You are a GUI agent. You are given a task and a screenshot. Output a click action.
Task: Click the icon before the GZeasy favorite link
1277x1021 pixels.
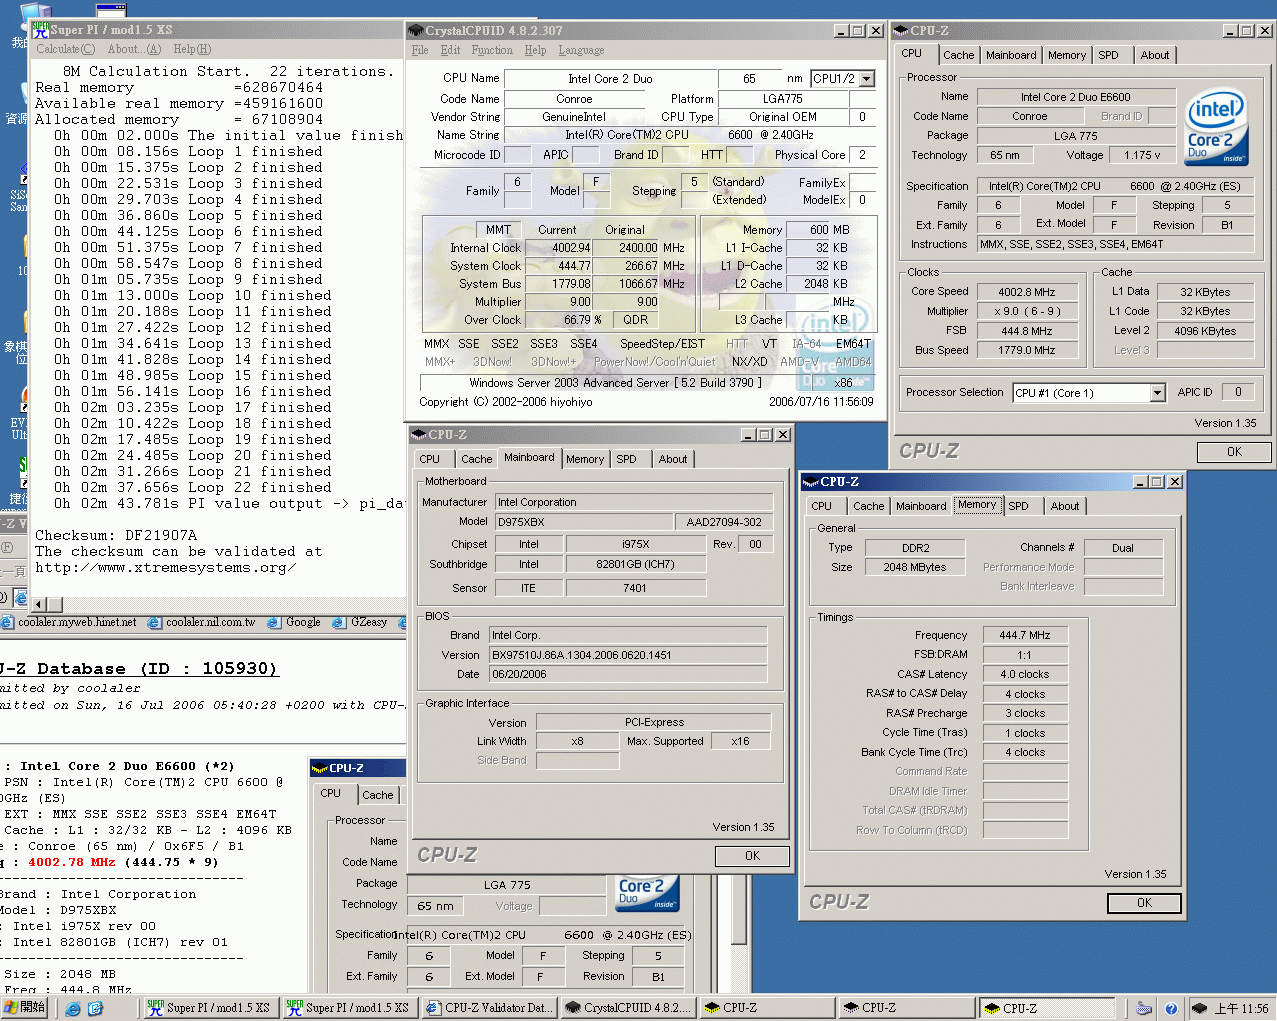(x=339, y=623)
